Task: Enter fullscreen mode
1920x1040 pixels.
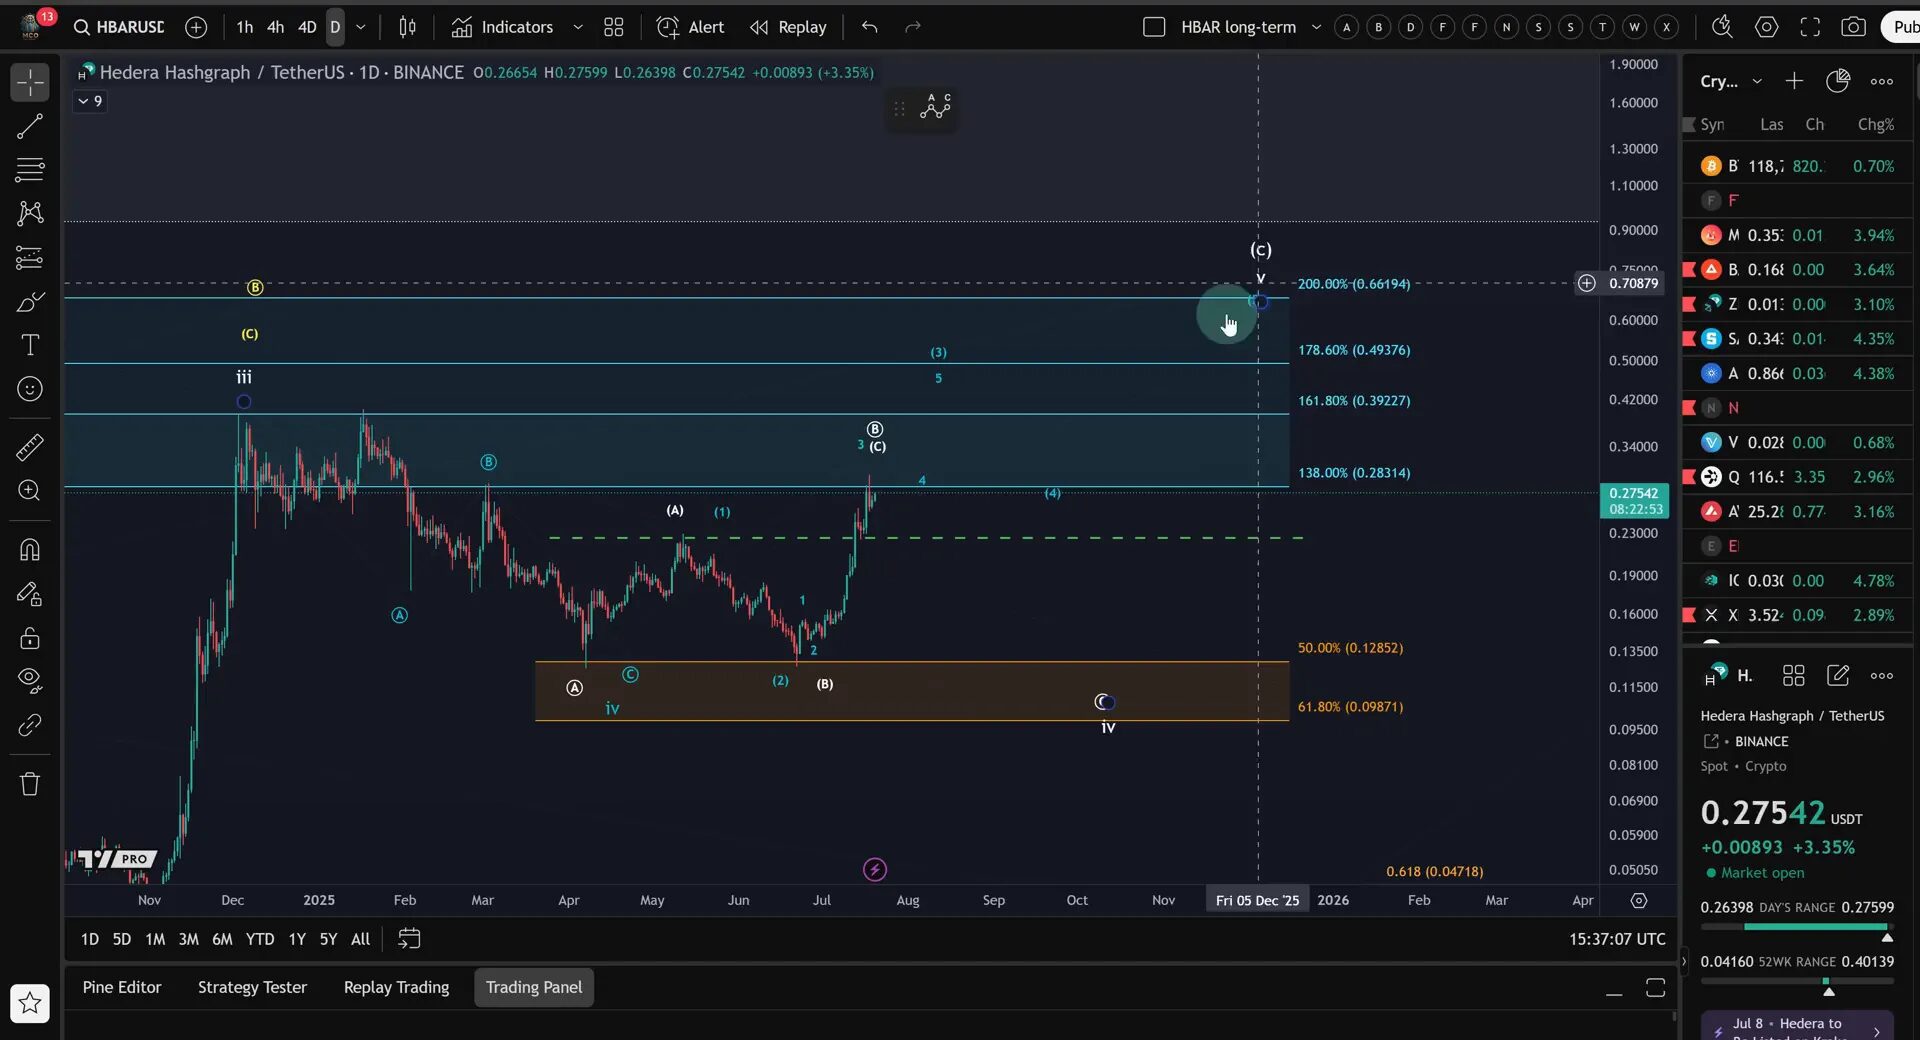Action: point(1810,27)
